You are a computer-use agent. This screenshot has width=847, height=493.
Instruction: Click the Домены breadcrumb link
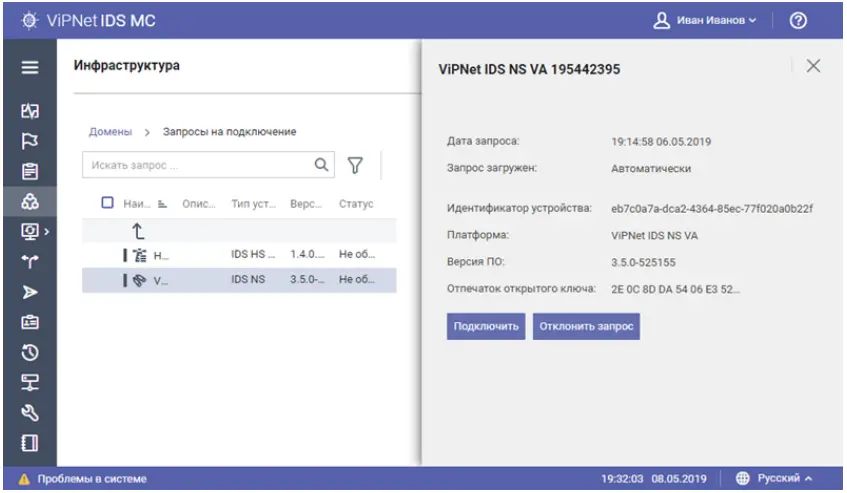[110, 132]
